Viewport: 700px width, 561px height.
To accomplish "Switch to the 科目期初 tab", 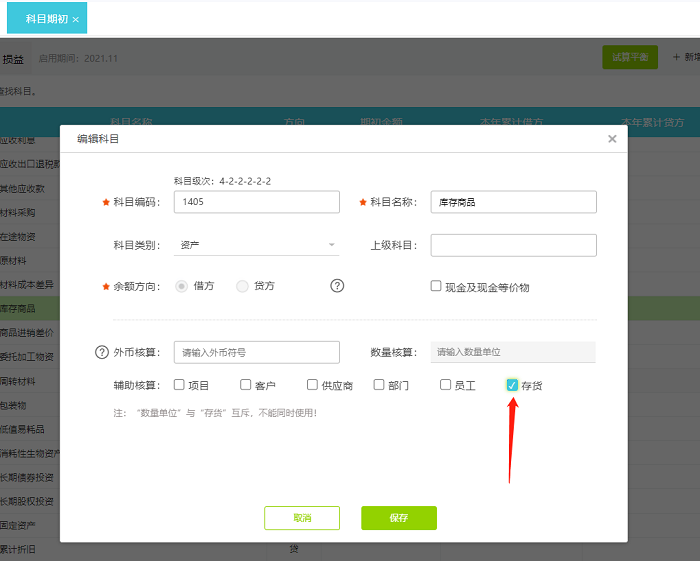I will coord(46,19).
